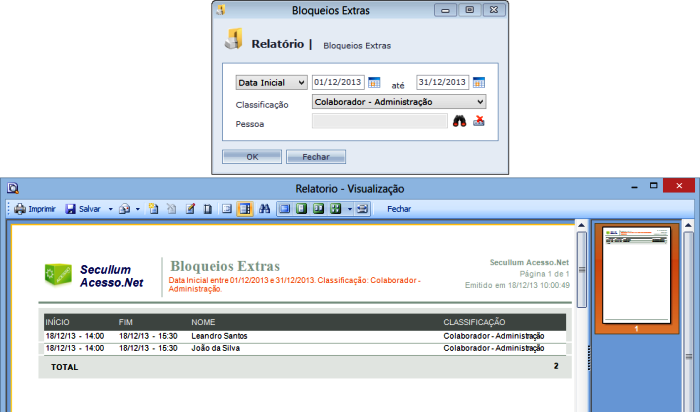The width and height of the screenshot is (700, 412).
Task: Select the multiple pages view icon
Action: click(335, 209)
